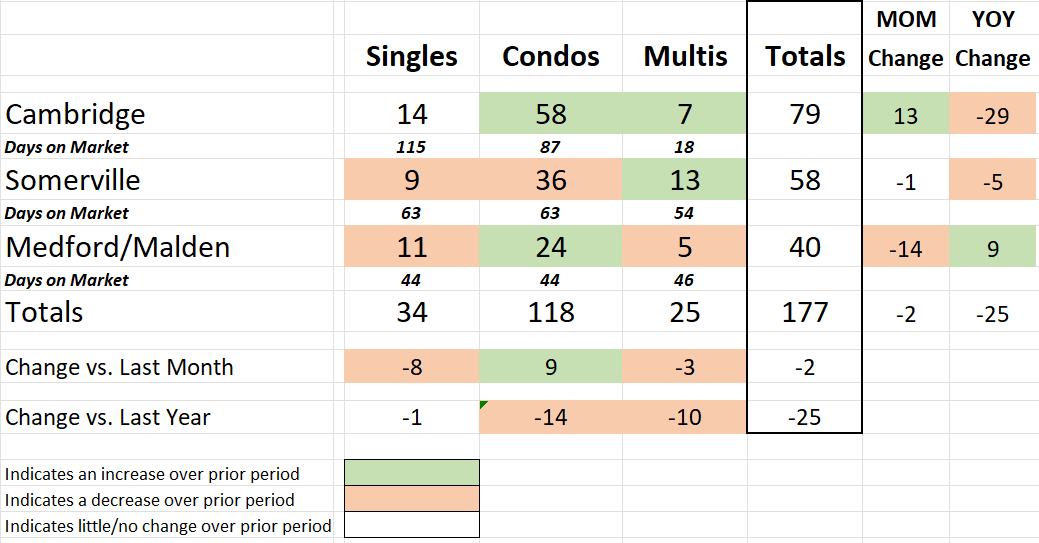The image size is (1039, 543).
Task: Click the Multis column header
Action: pyautogui.click(x=684, y=57)
